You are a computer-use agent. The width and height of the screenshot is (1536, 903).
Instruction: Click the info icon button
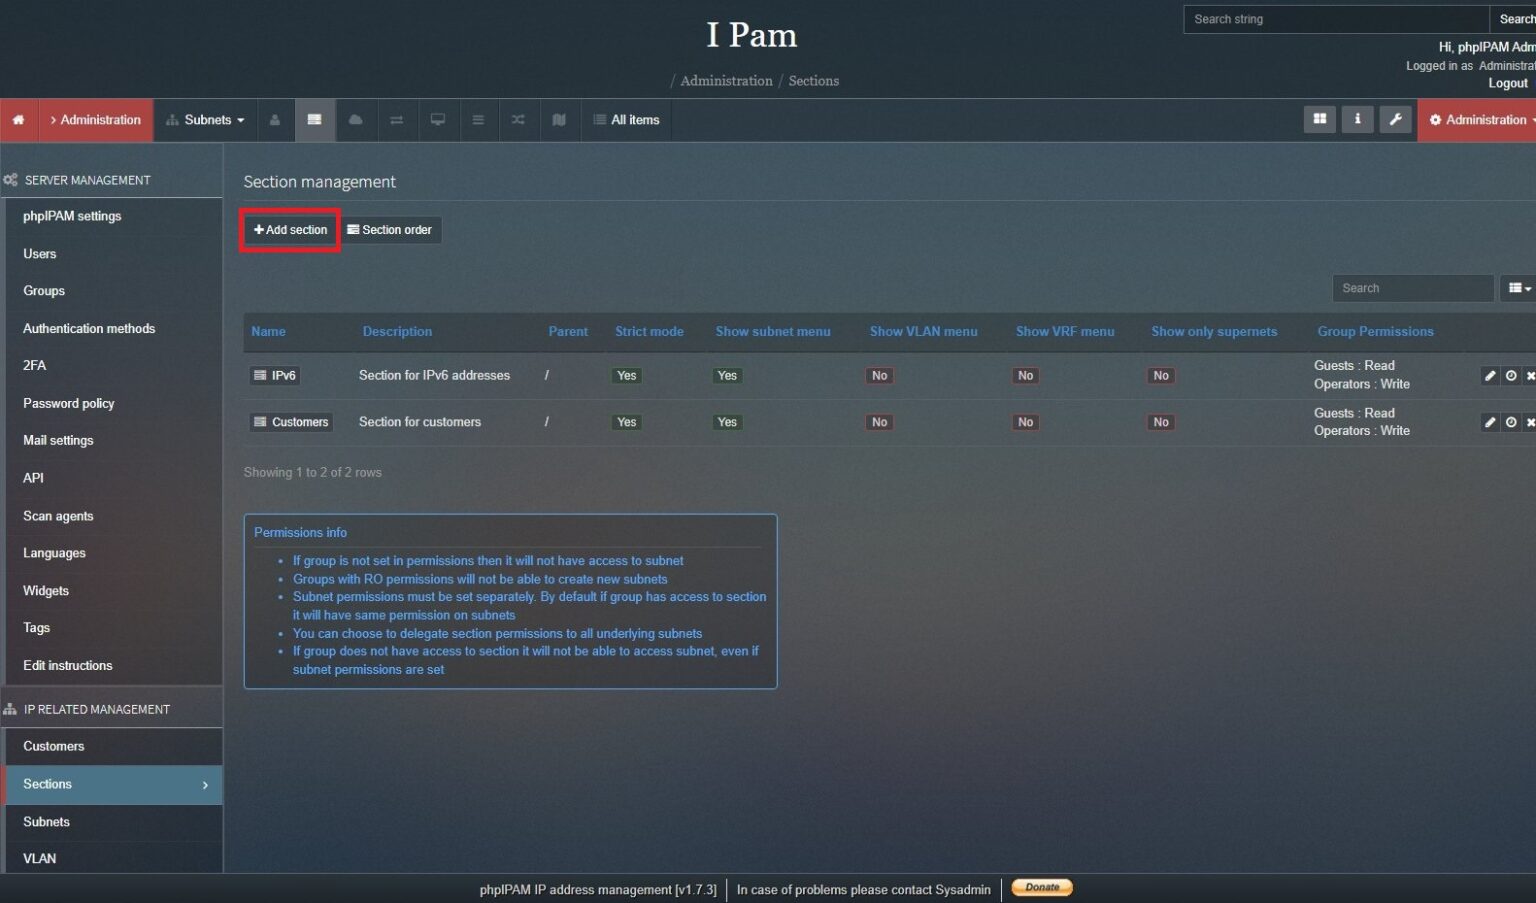[1357, 119]
